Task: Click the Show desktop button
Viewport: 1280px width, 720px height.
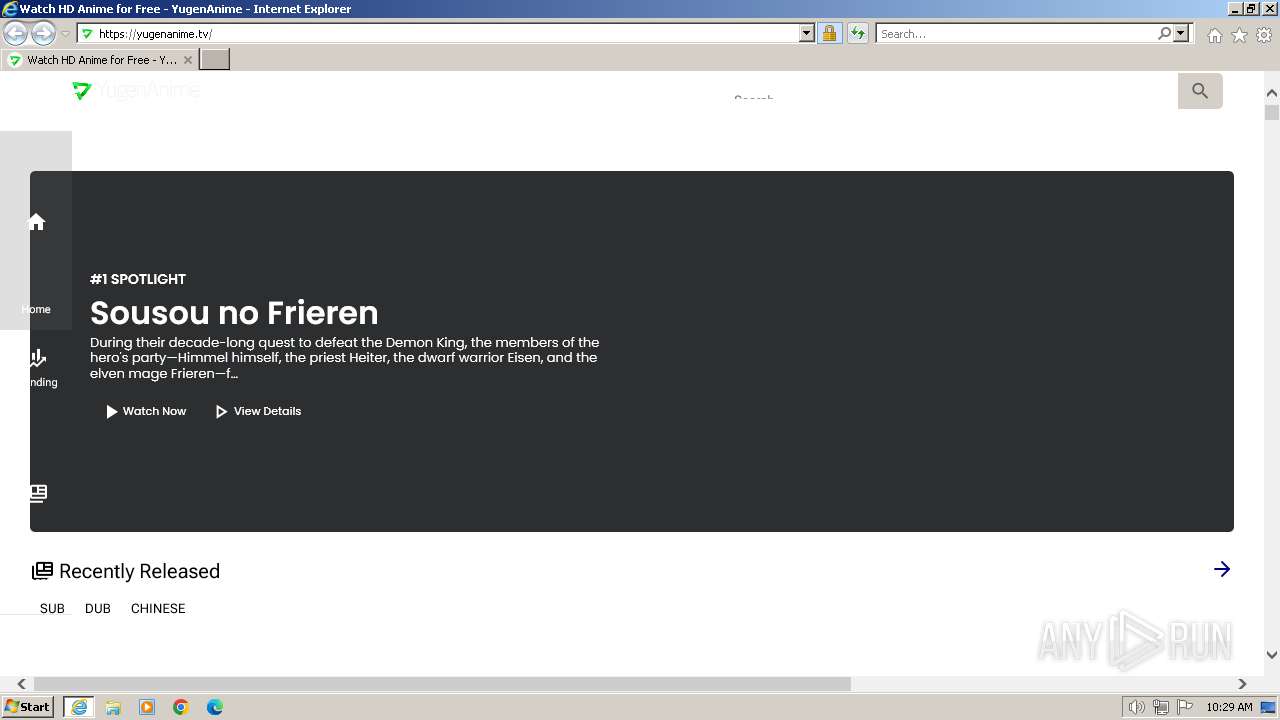Action: pyautogui.click(x=1270, y=707)
